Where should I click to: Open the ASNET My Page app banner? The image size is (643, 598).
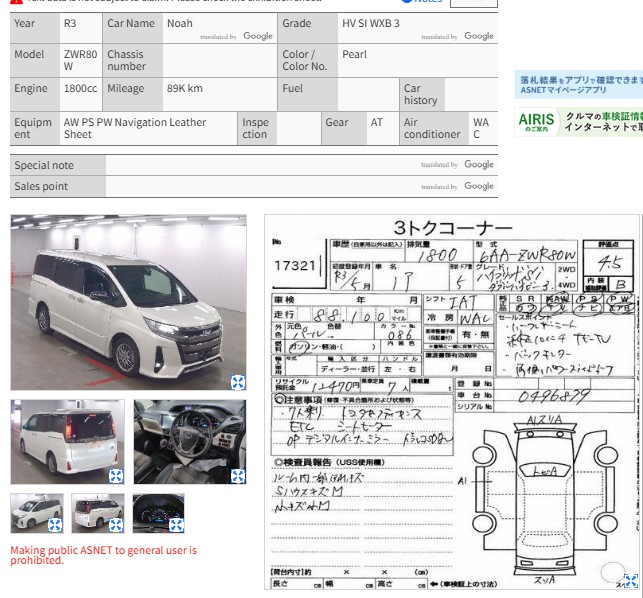pyautogui.click(x=579, y=84)
